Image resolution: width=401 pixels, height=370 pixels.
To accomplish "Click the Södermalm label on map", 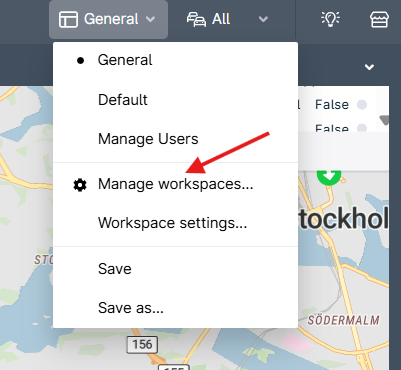I will pos(343,320).
